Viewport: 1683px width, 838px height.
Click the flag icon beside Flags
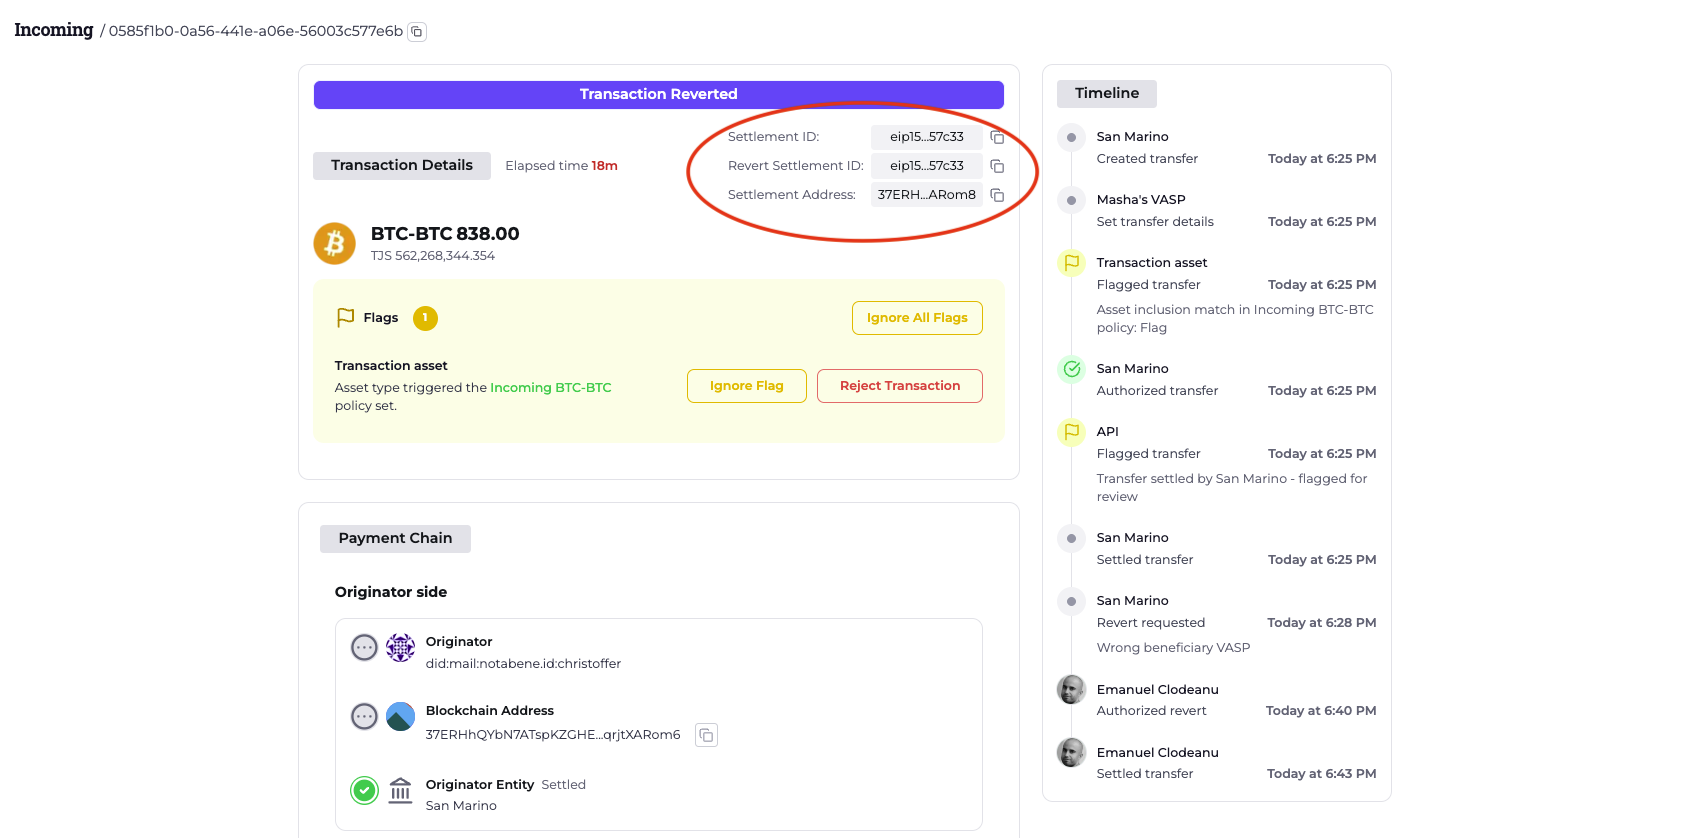pos(346,317)
